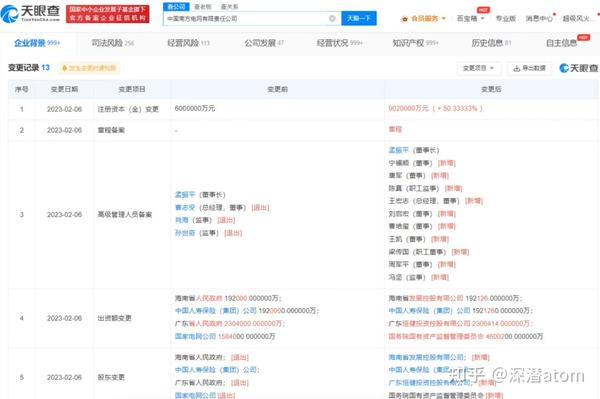Click the red 官方备案企业征信机构 banner
The image size is (600, 399).
(x=108, y=14)
